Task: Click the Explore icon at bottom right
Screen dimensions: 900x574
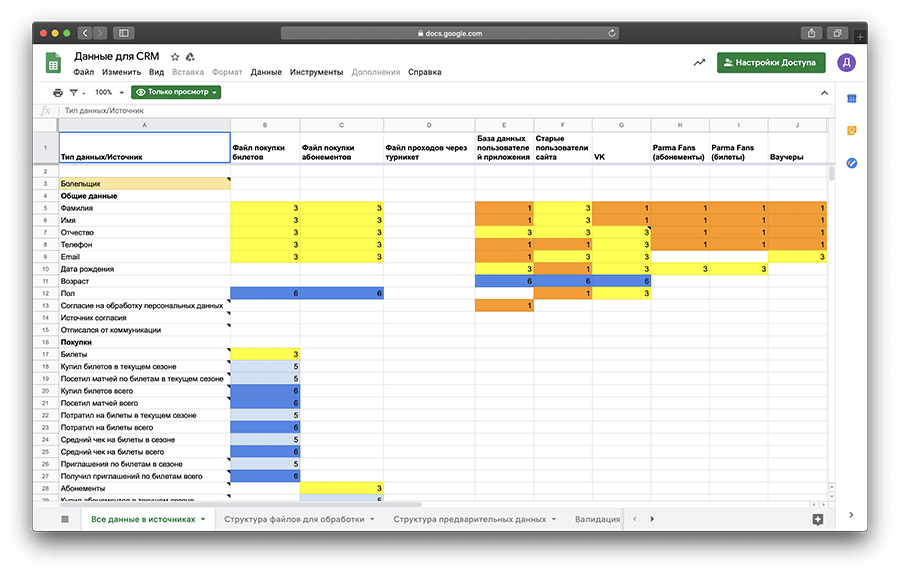Action: 817,519
